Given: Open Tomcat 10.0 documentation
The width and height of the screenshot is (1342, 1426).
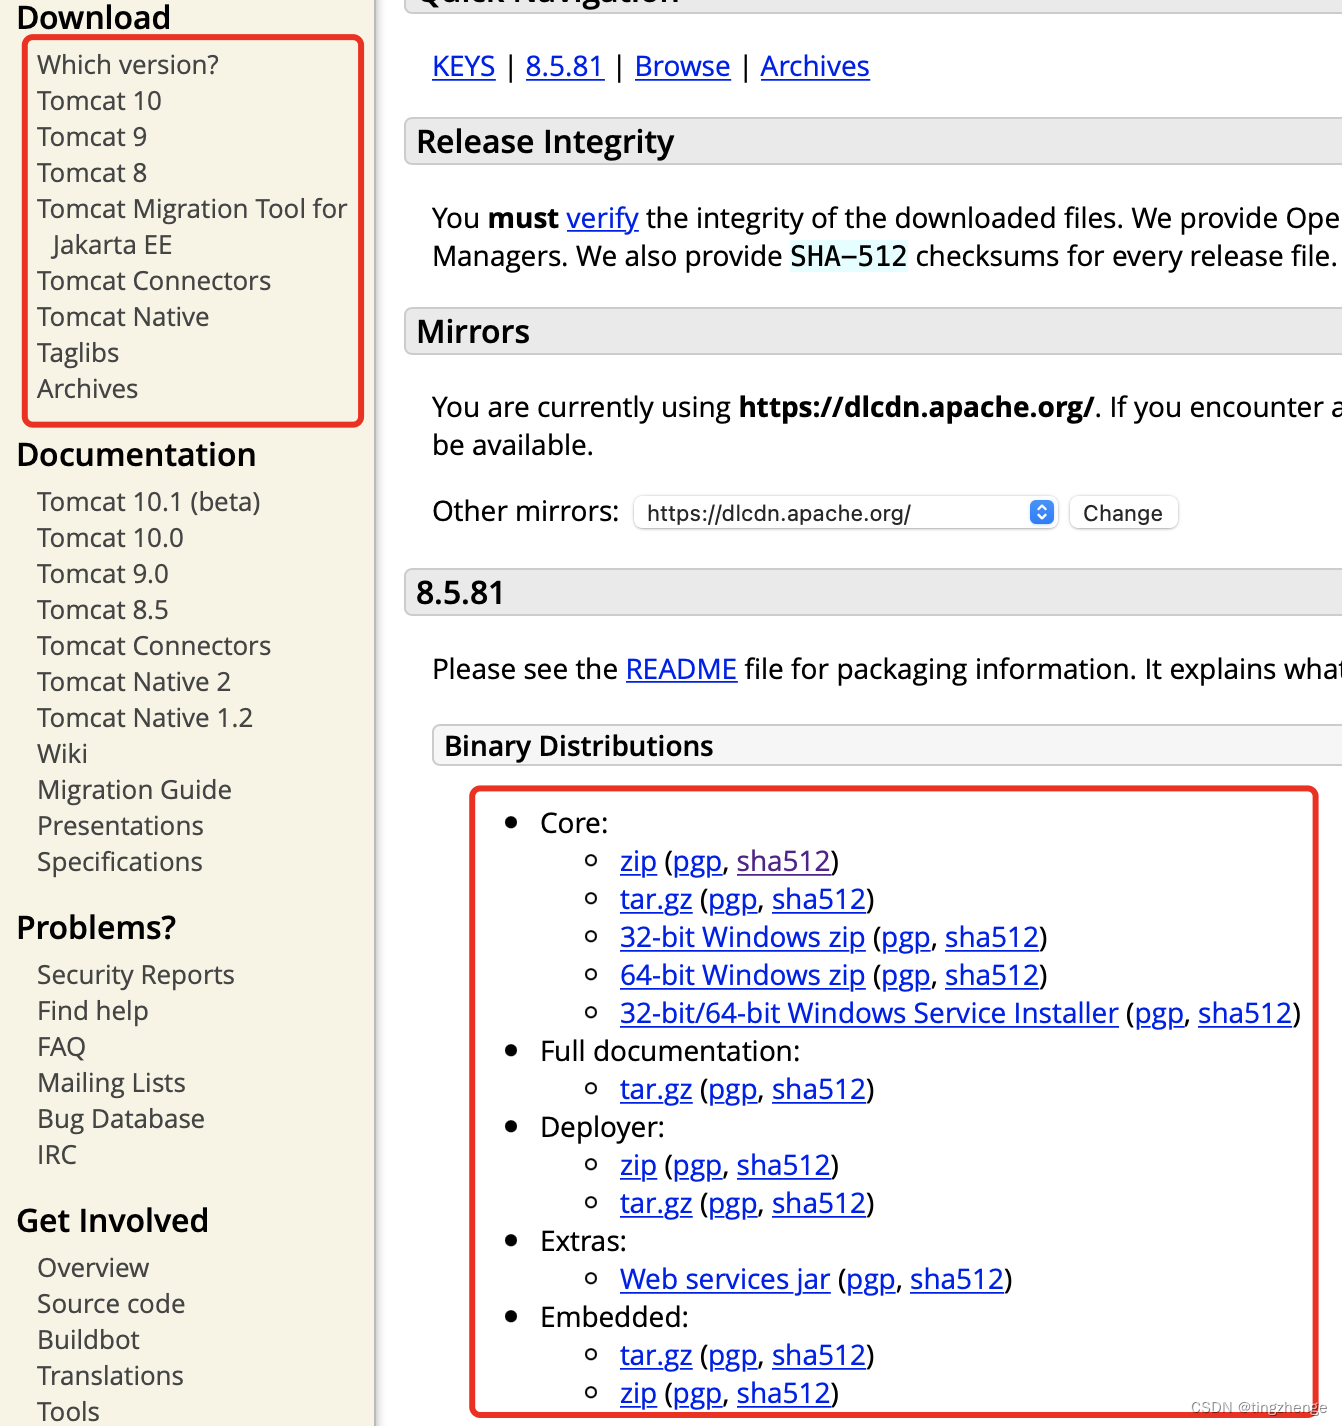Looking at the screenshot, I should [x=110, y=538].
